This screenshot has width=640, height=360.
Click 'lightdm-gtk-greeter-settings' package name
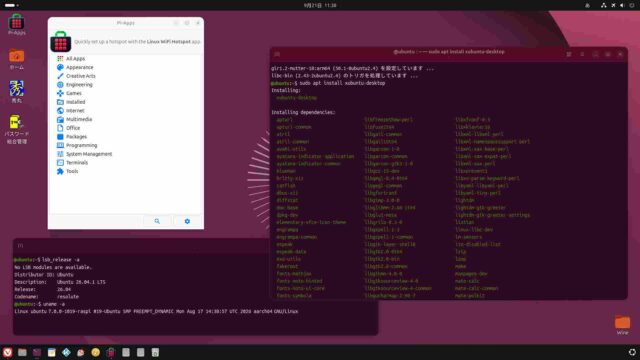coord(492,215)
